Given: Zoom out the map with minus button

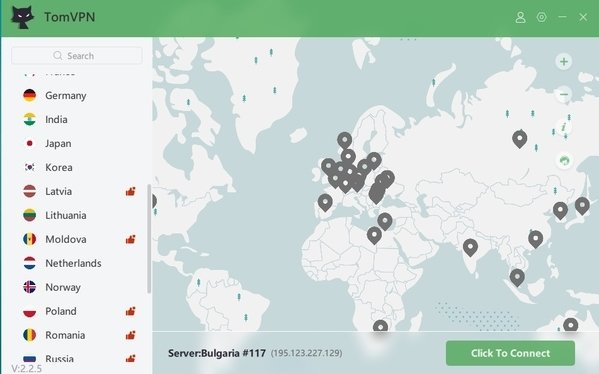Looking at the screenshot, I should point(564,94).
